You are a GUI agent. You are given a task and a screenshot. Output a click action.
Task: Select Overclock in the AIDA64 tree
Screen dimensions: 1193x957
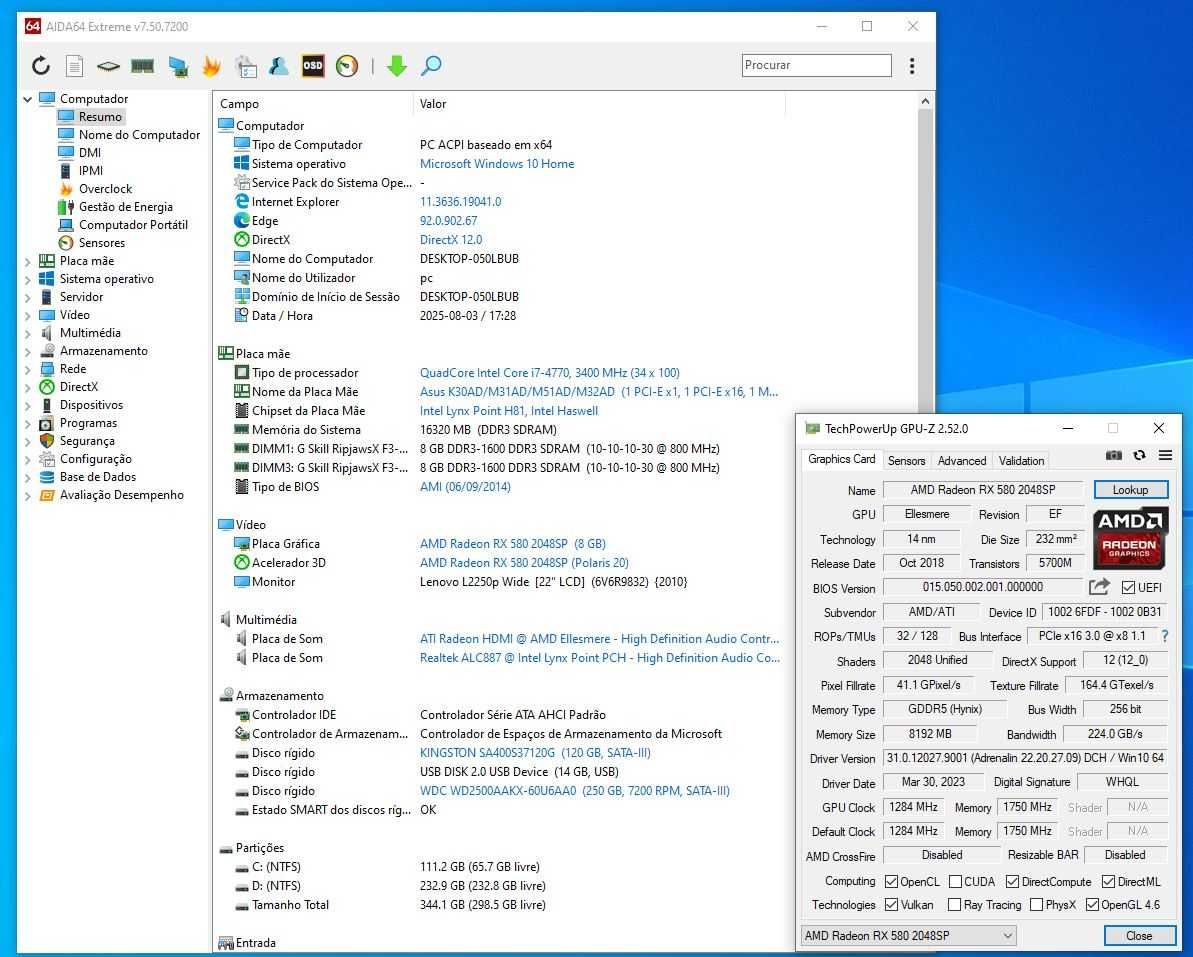coord(105,189)
